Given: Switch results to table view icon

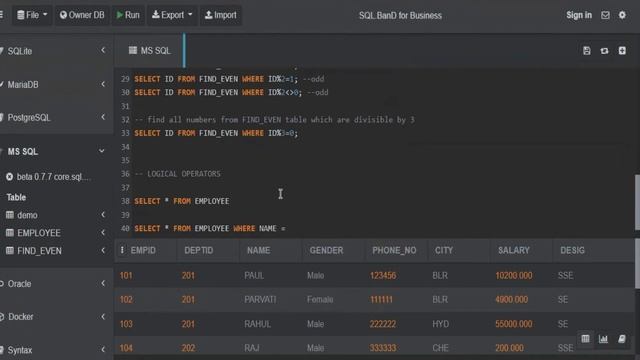Looking at the screenshot, I should click(x=585, y=339).
